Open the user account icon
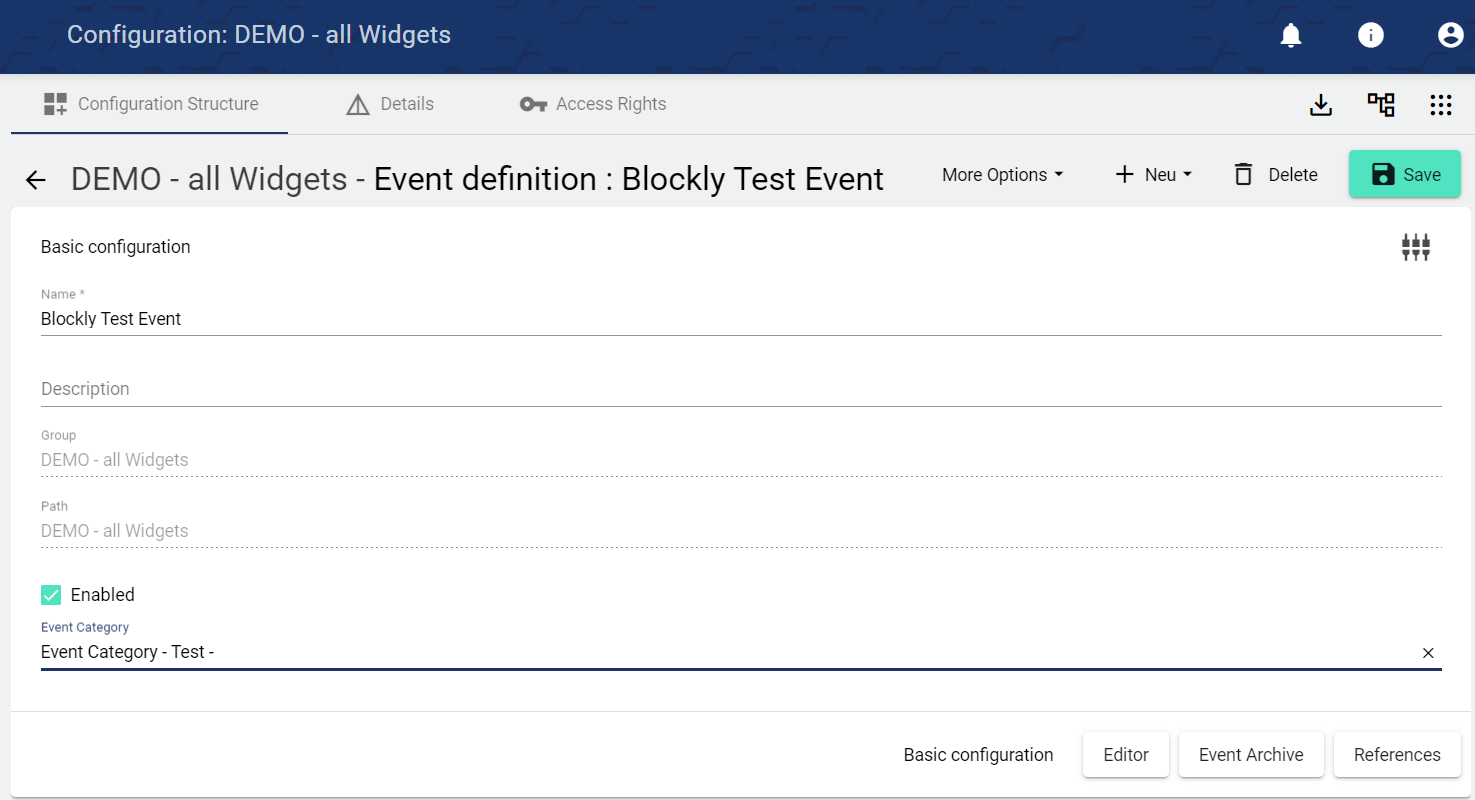1475x800 pixels. [x=1450, y=36]
